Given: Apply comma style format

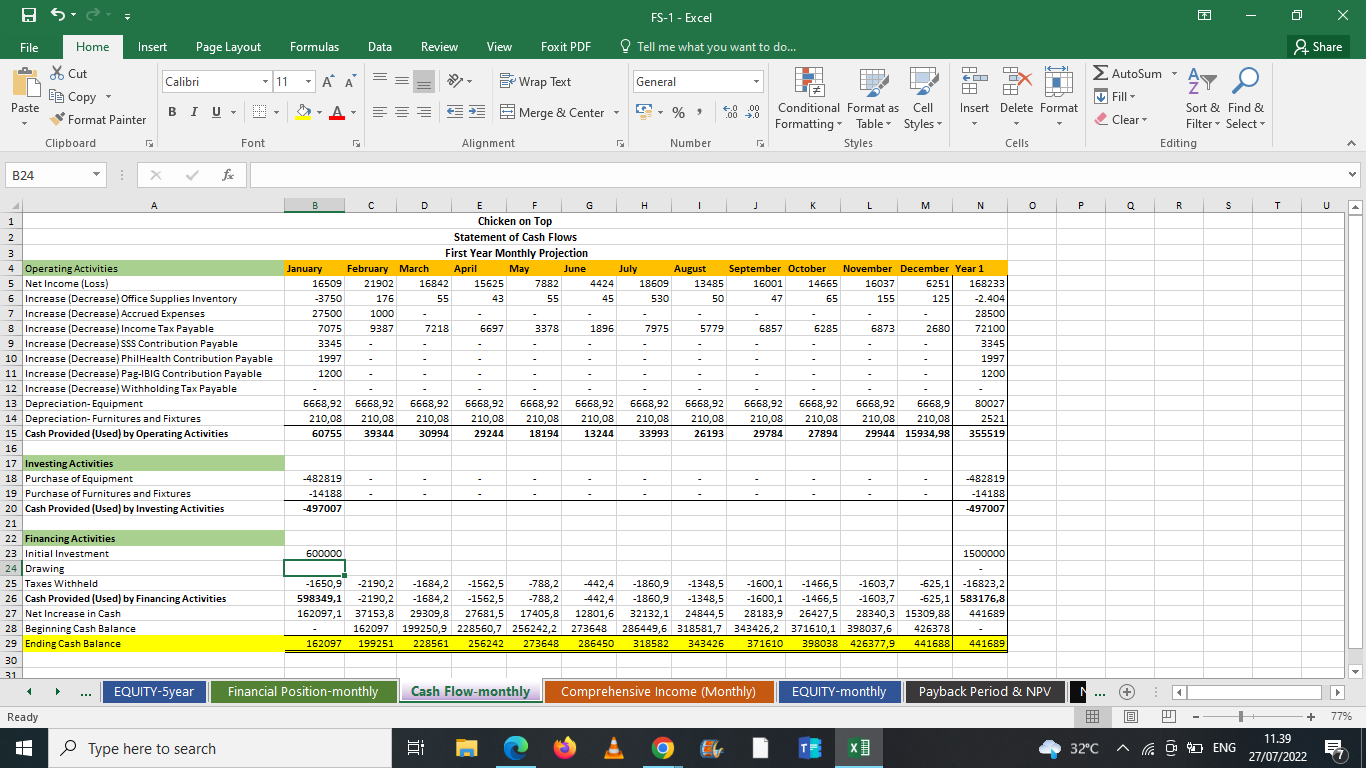Looking at the screenshot, I should [x=701, y=113].
